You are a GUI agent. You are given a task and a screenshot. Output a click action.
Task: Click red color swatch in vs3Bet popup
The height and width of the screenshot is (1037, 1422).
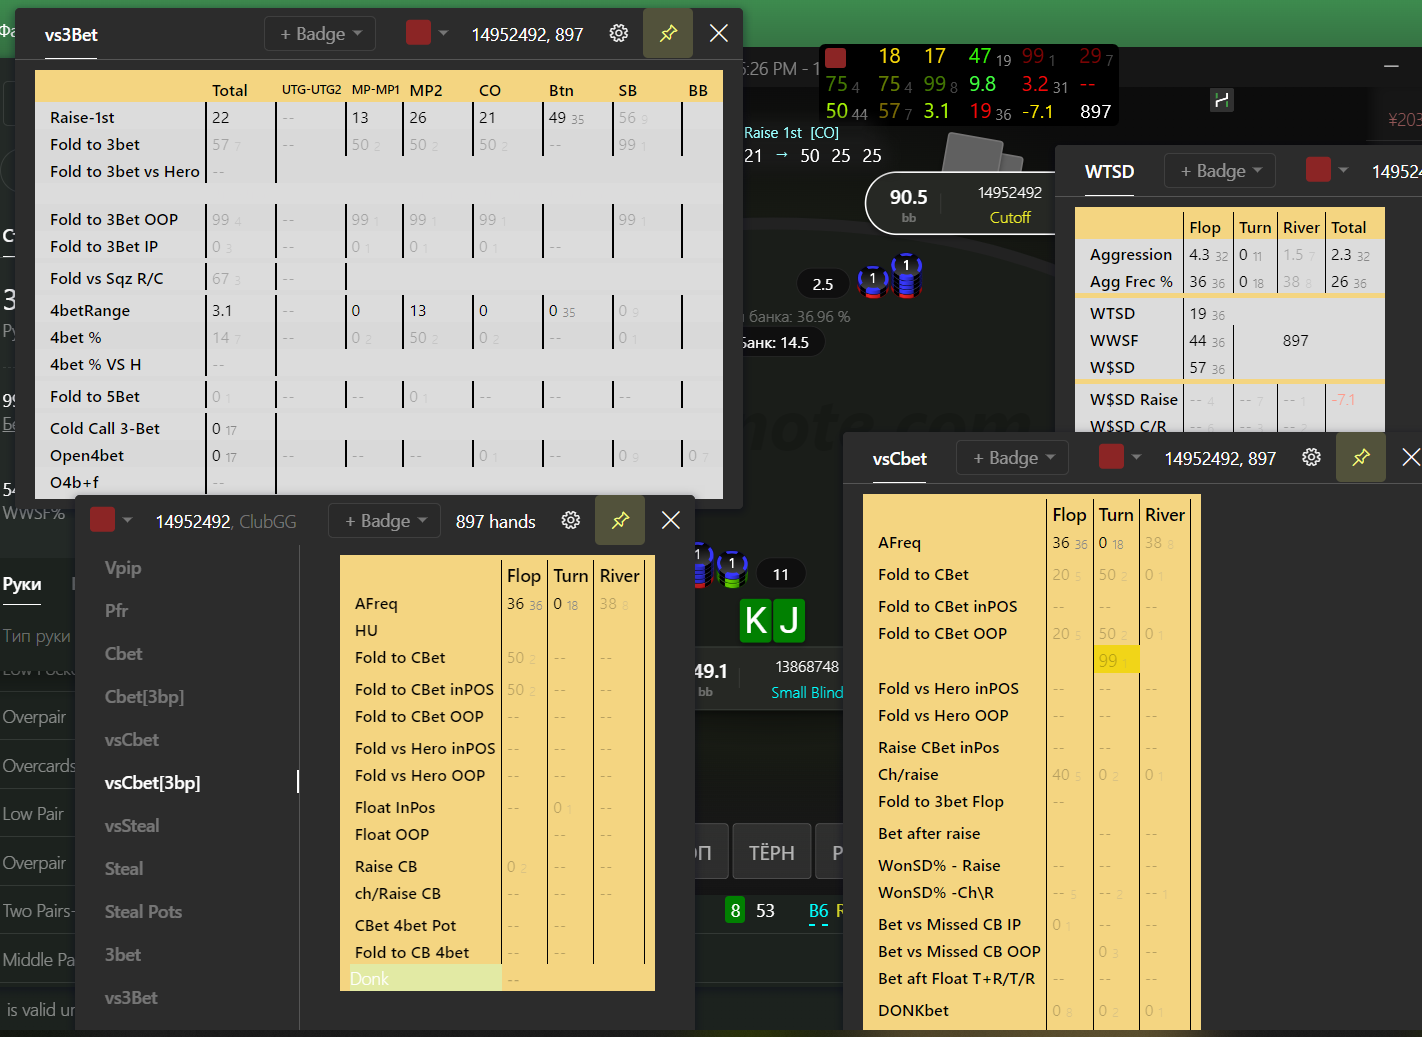point(418,33)
